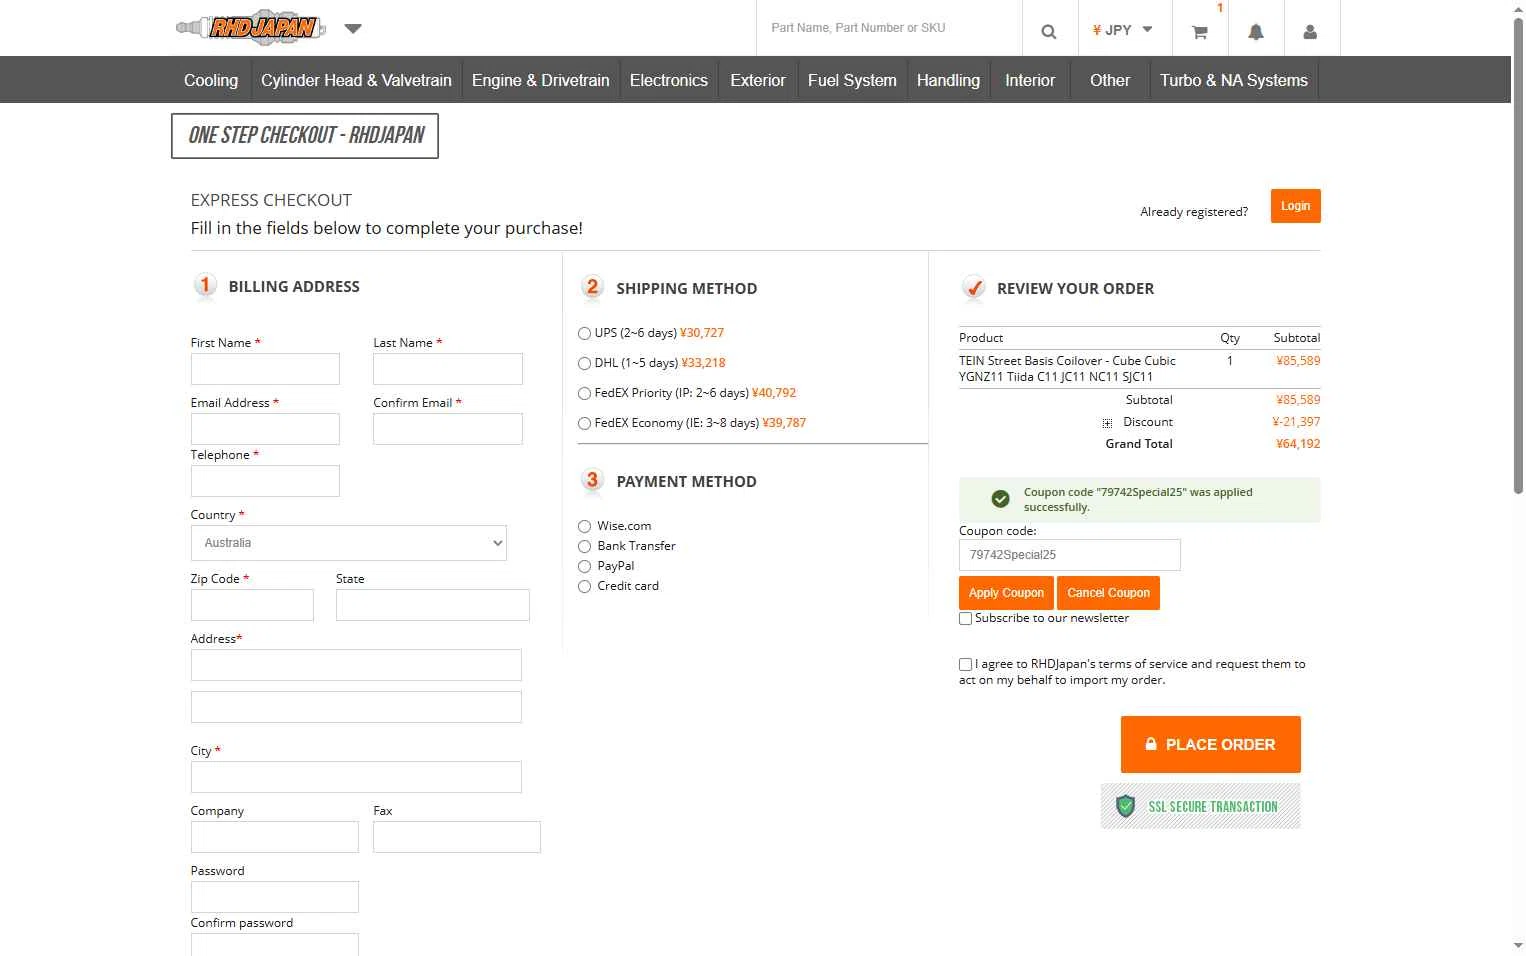Focus the Password field
This screenshot has width=1526, height=956.
[x=275, y=897]
